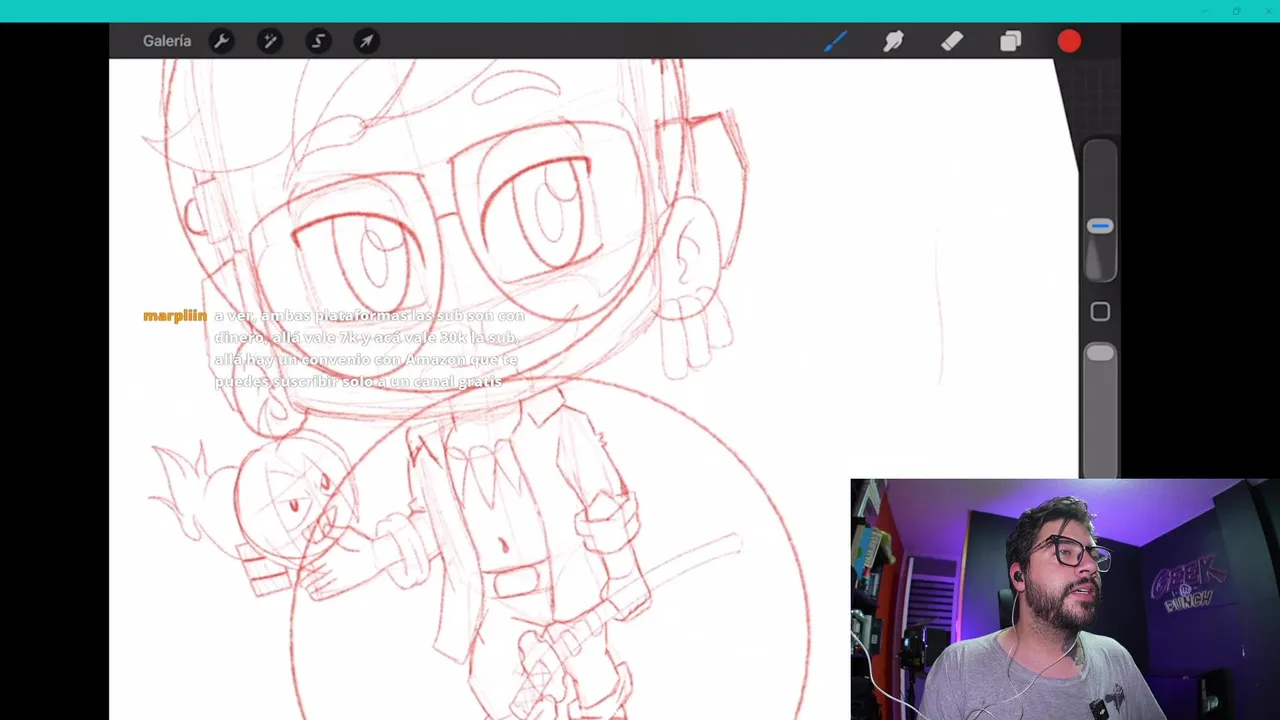Open the Adjustments magic wand menu

(x=269, y=41)
